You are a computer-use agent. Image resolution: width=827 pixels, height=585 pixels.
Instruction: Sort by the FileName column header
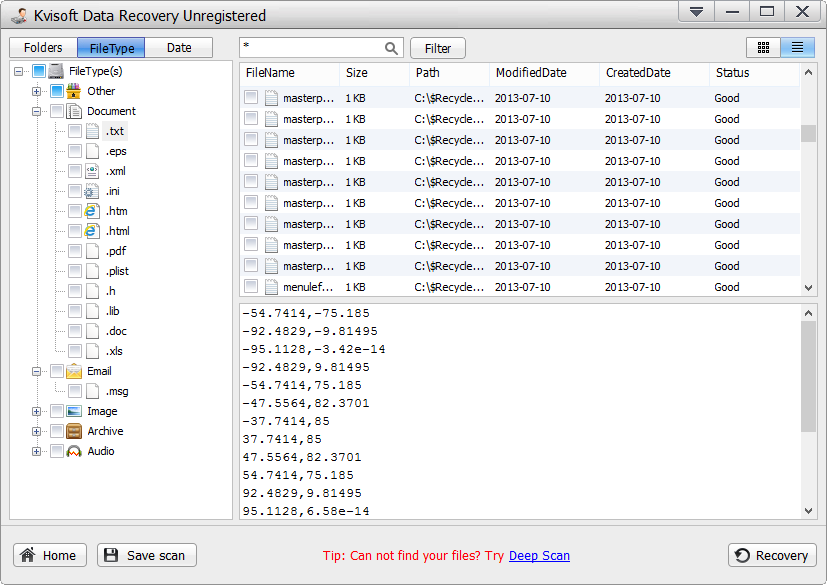pyautogui.click(x=289, y=73)
